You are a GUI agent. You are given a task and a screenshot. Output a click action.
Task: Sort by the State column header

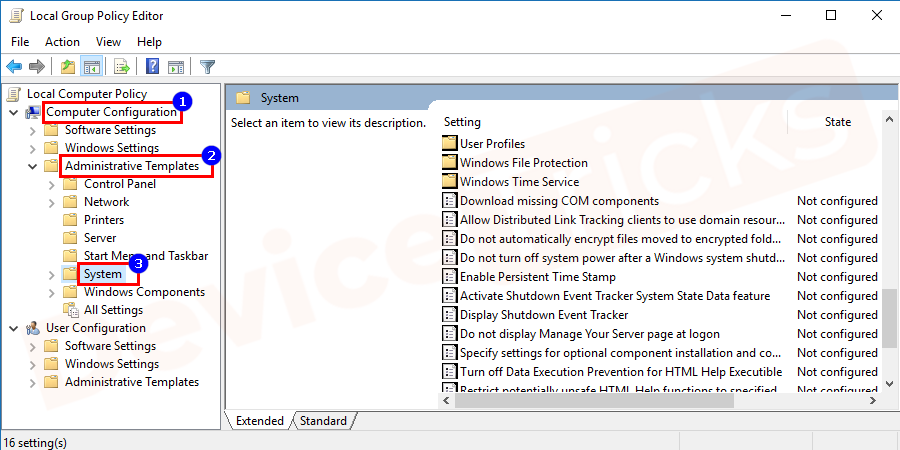[x=837, y=122]
